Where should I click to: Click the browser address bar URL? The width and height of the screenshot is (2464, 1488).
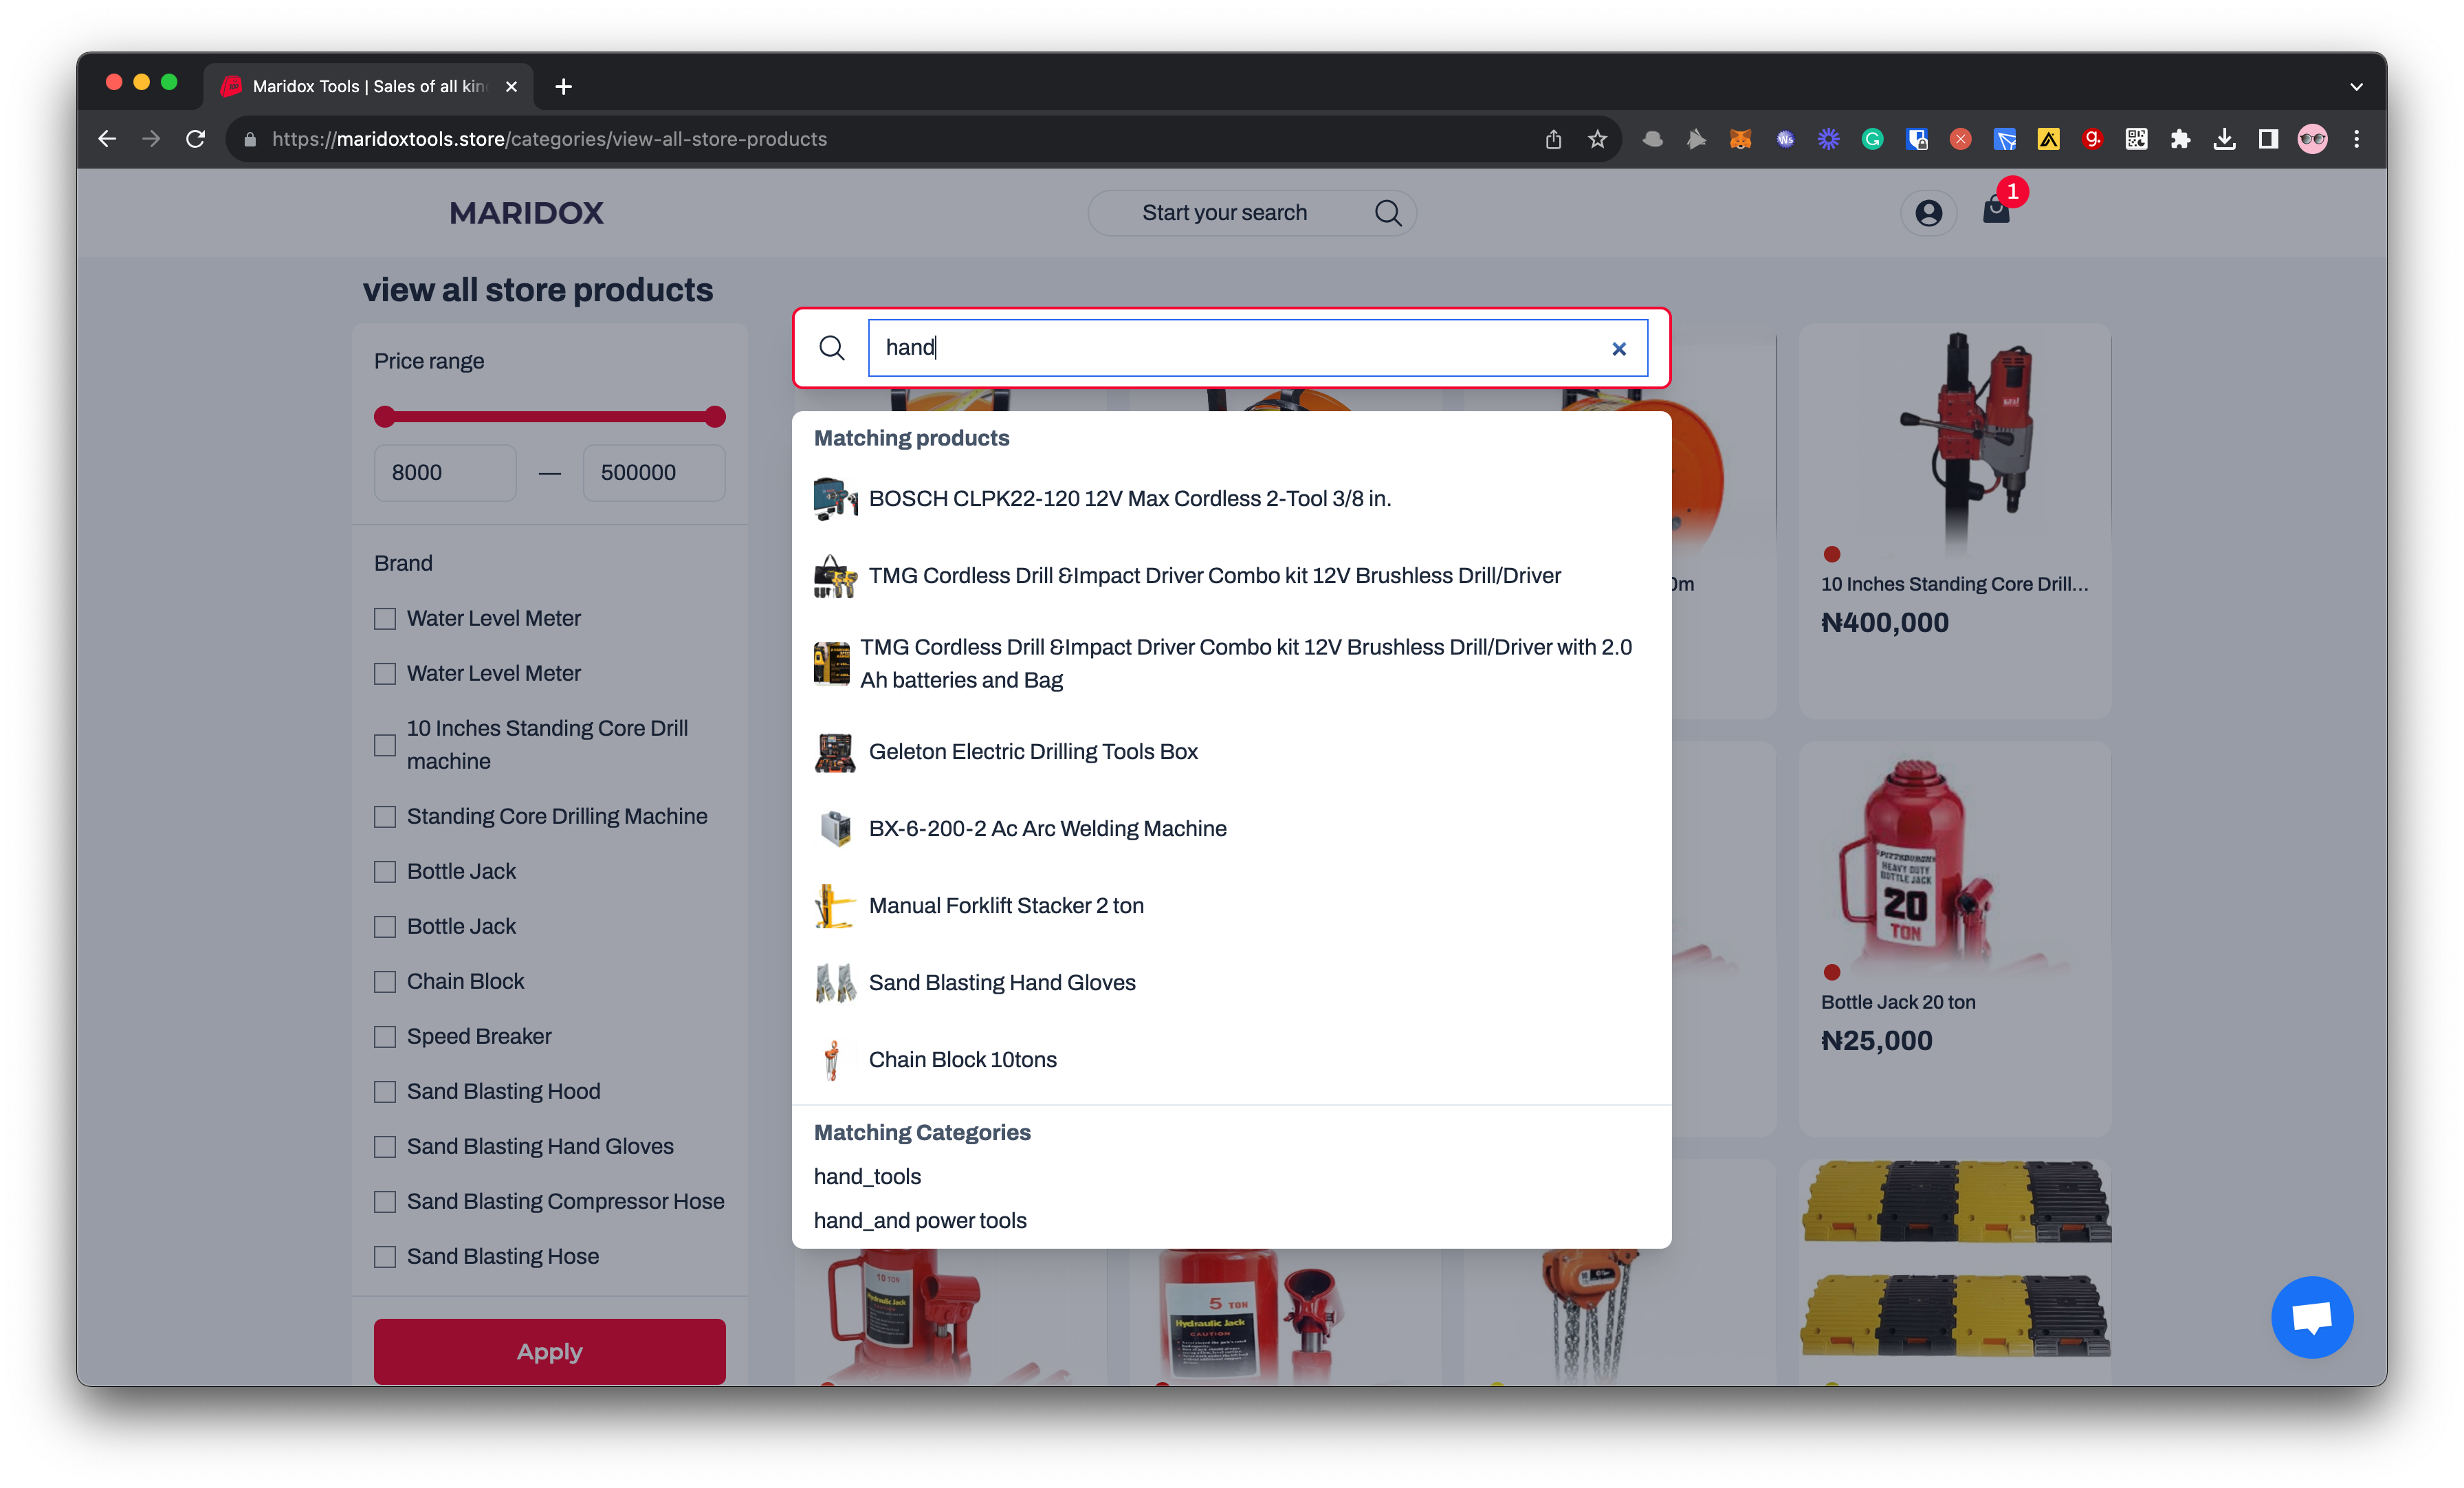(x=550, y=139)
